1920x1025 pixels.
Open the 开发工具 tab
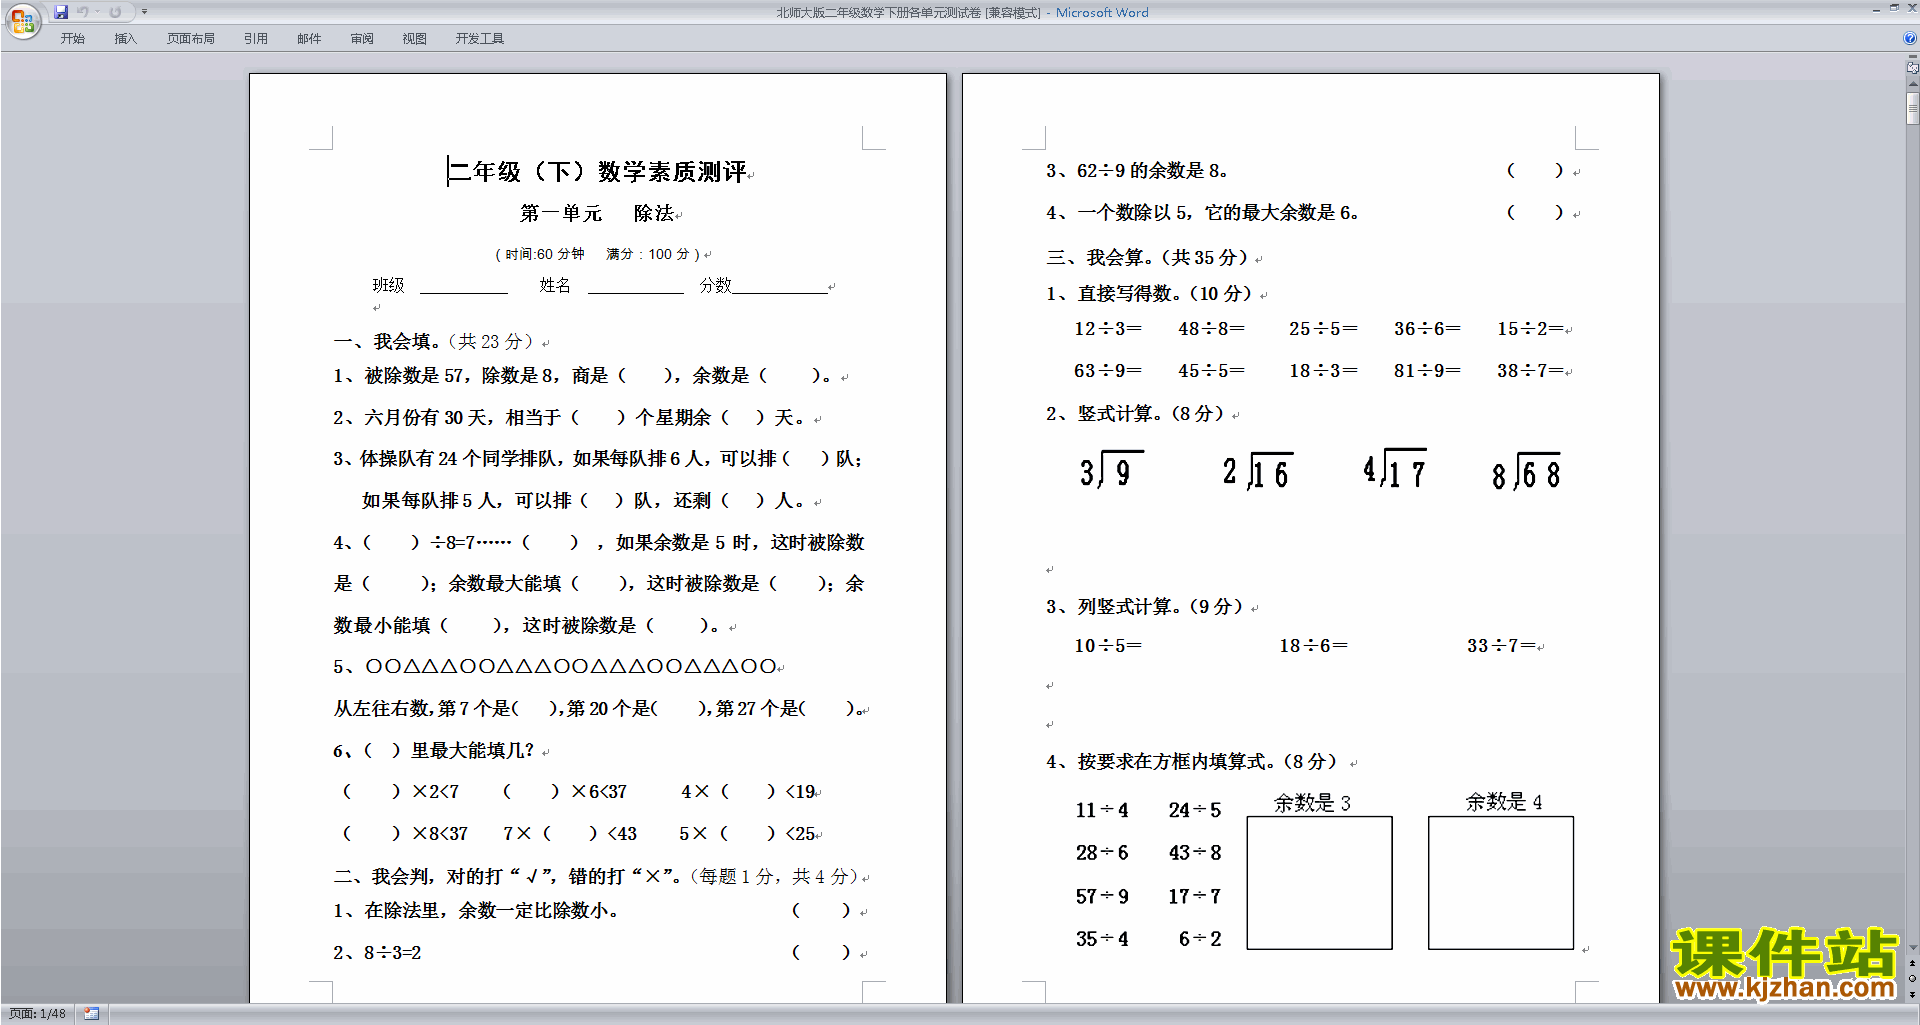(x=479, y=38)
